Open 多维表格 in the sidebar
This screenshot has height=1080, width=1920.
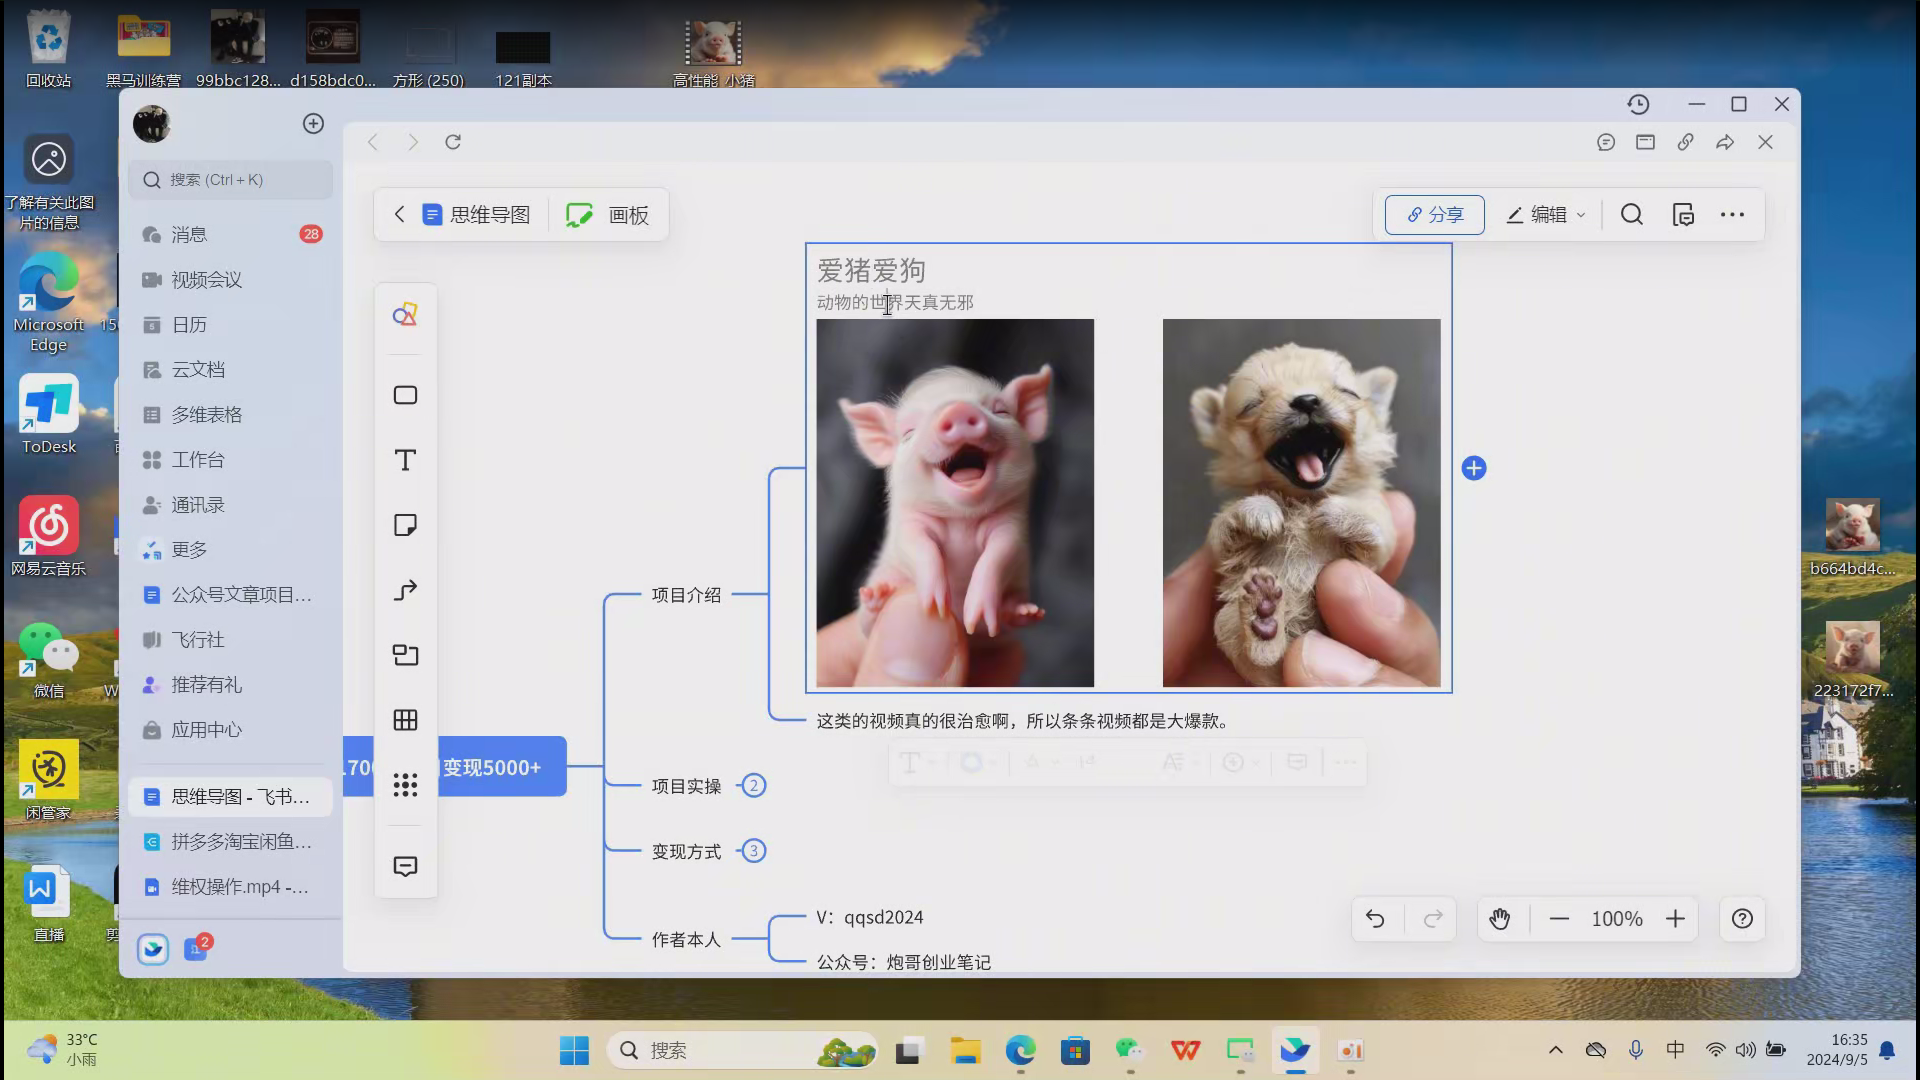coord(231,415)
